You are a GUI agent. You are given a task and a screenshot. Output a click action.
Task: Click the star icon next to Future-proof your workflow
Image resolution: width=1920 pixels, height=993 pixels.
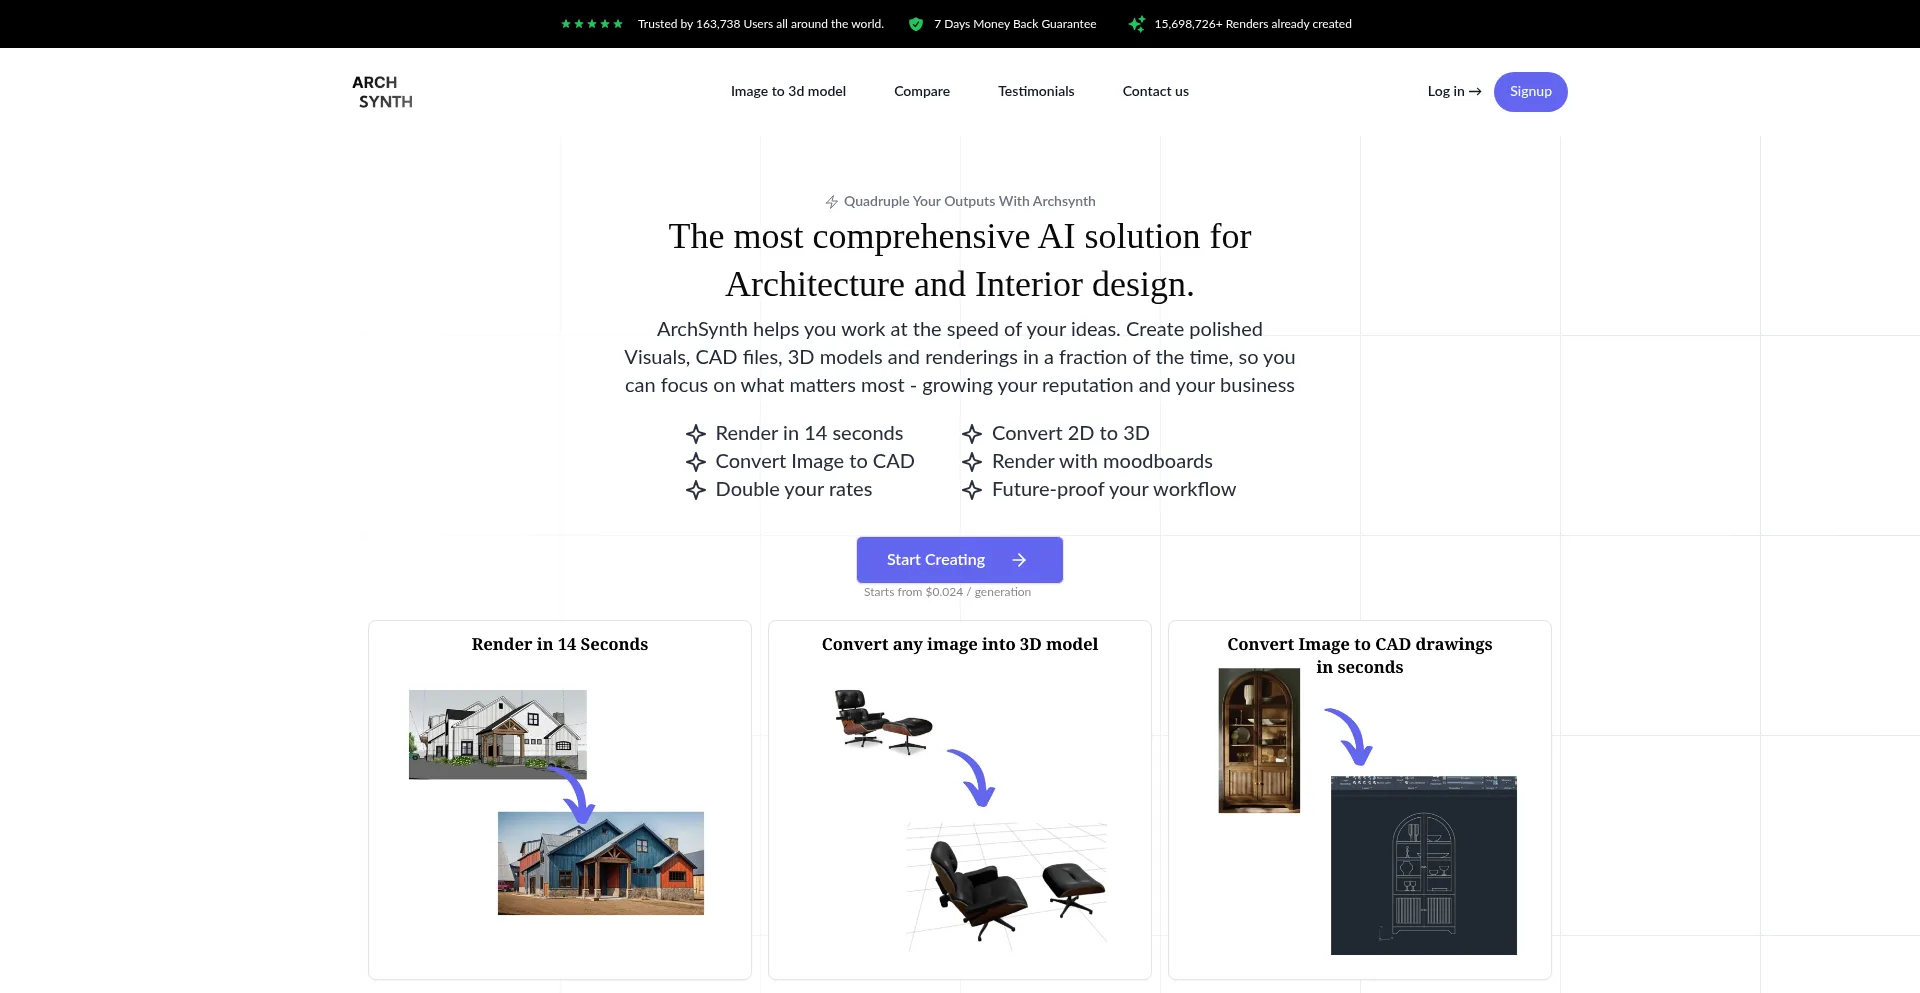tap(972, 490)
